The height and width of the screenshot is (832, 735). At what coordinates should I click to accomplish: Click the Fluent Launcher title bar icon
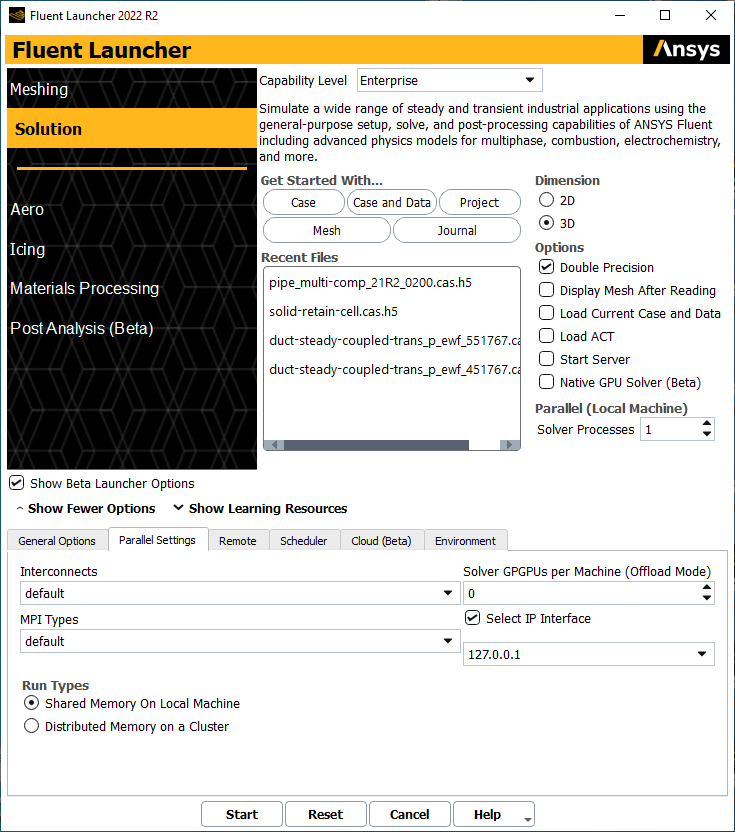[17, 15]
